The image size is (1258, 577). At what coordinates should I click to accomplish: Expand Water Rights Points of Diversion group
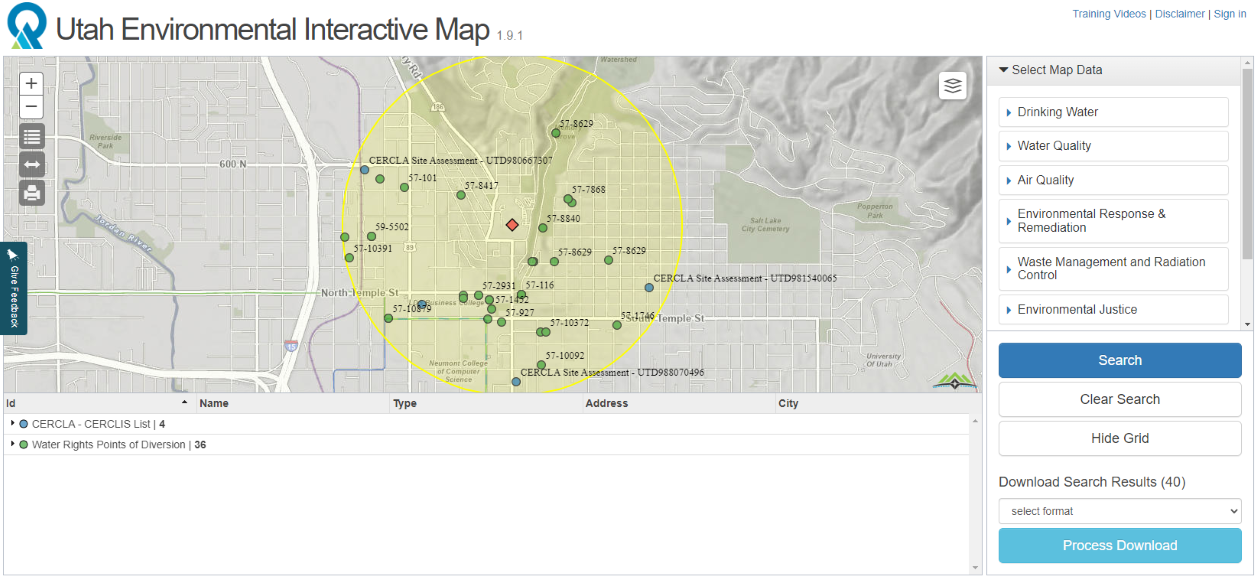tap(13, 444)
